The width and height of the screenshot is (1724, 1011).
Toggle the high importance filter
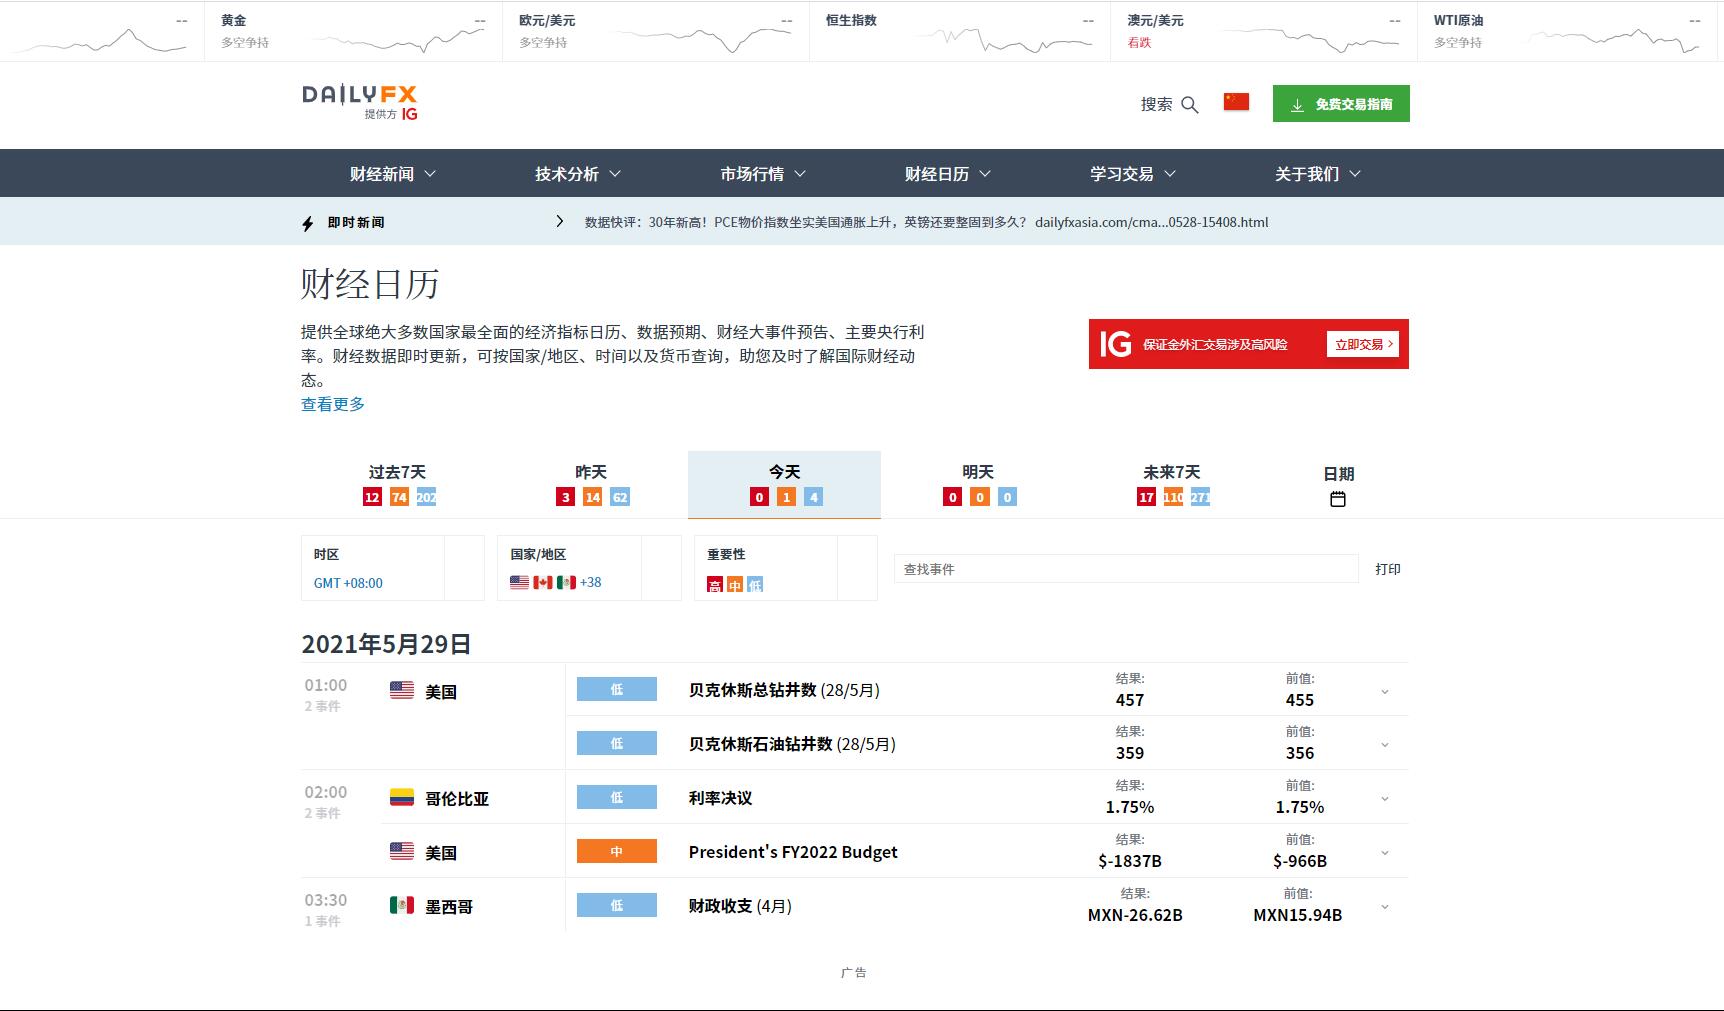point(714,585)
